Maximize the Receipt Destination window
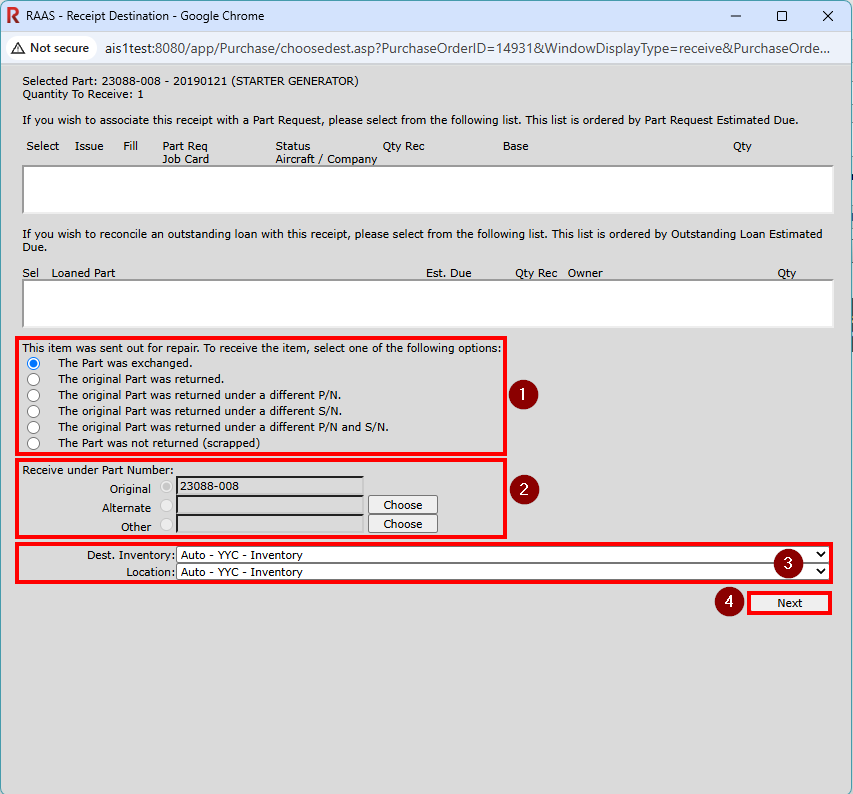853x794 pixels. 782,16
